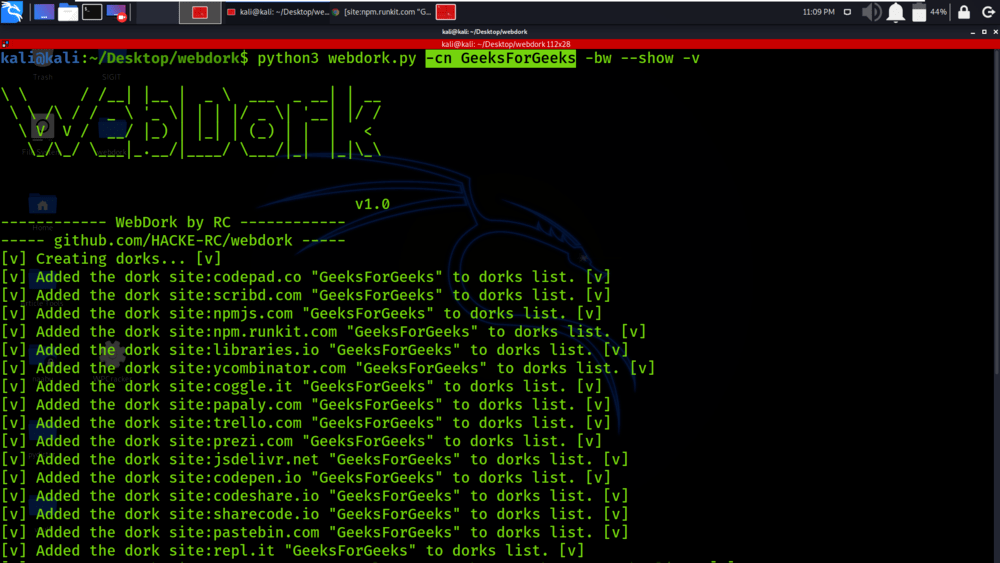
Task: Click the '-bw --show -v' flags text
Action: point(642,59)
